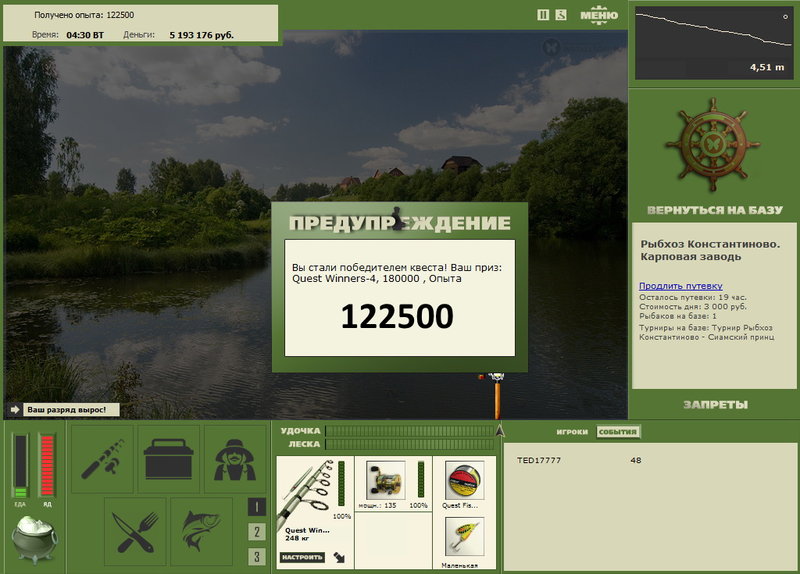Click the prize message text in ПРЕДУПРЕЖДЕНИЕ dialog
Image resolution: width=800 pixels, height=574 pixels.
396,273
